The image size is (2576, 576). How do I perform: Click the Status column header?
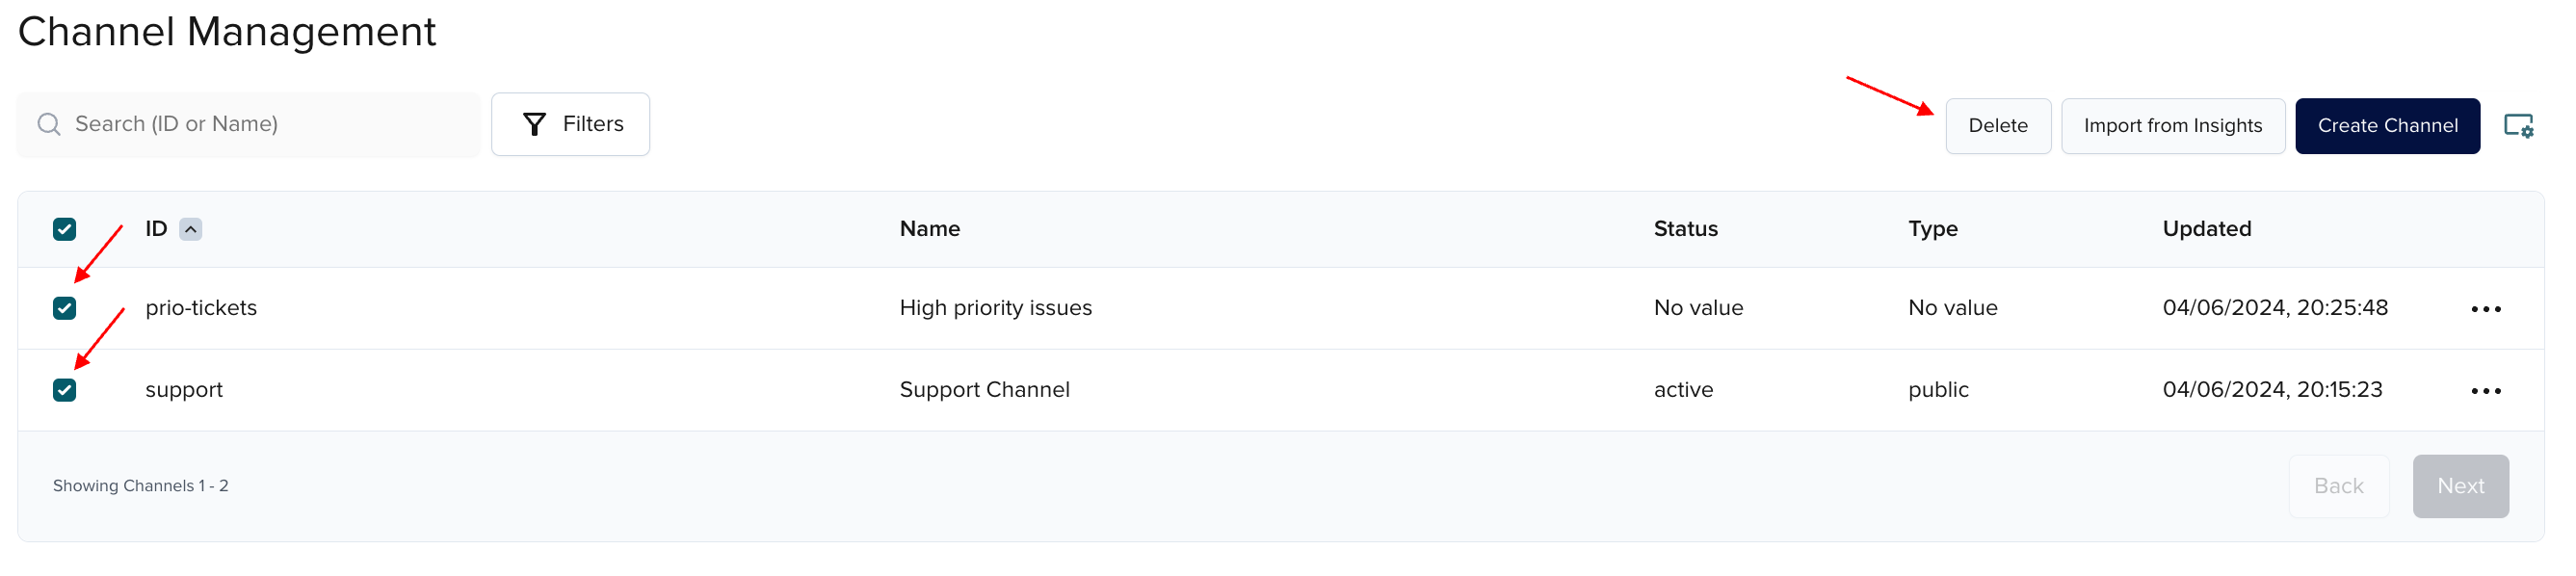pyautogui.click(x=1685, y=229)
